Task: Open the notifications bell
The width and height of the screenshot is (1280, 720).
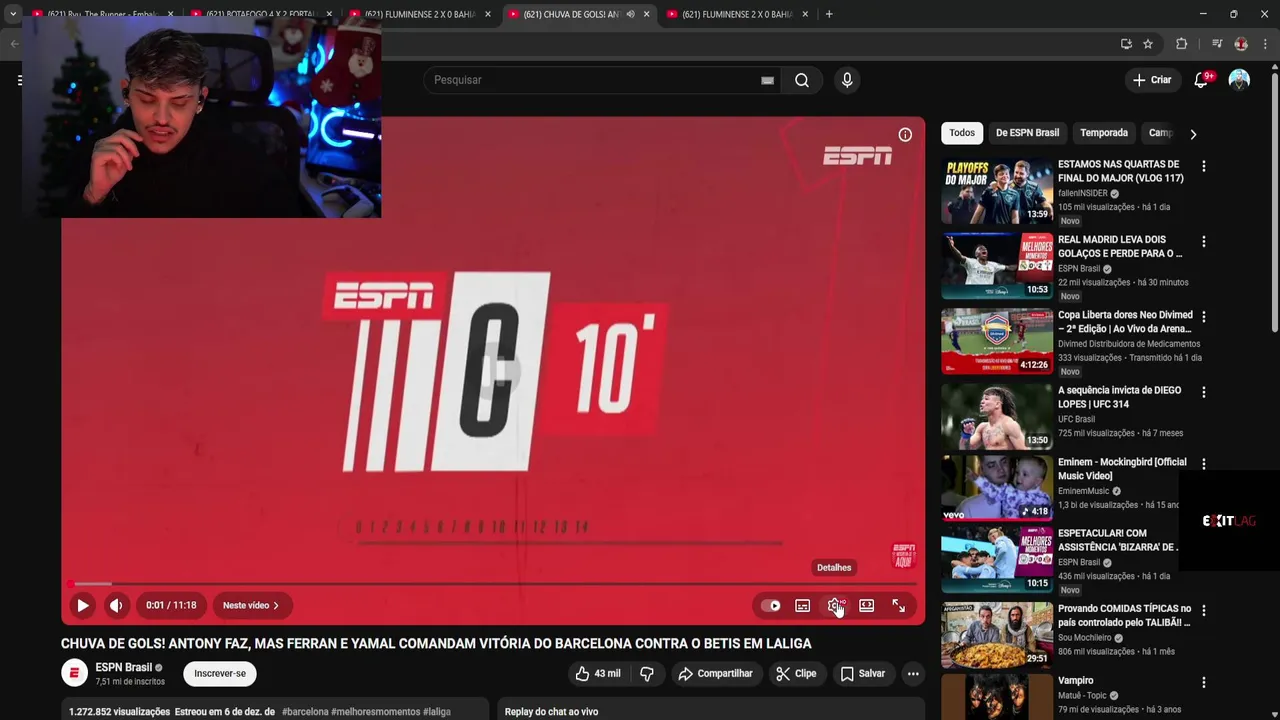Action: (1201, 80)
